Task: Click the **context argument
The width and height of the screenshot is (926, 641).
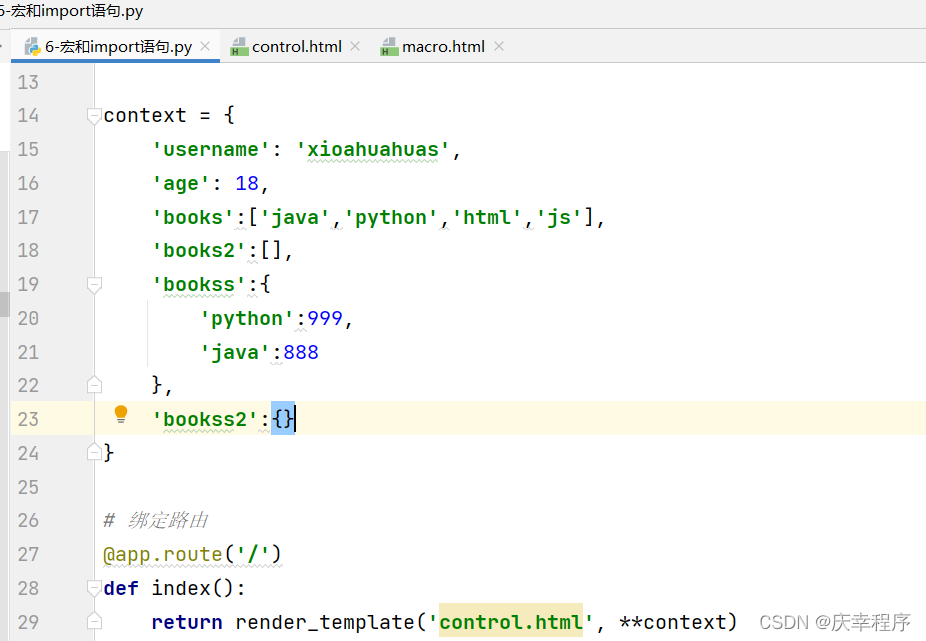Action: pos(672,622)
